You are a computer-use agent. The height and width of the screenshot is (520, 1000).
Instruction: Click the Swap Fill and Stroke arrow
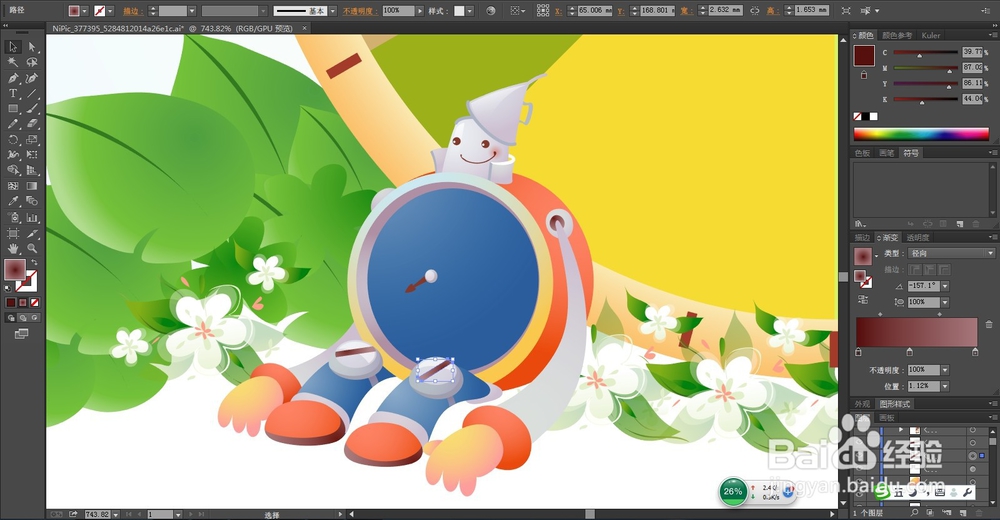(34, 262)
